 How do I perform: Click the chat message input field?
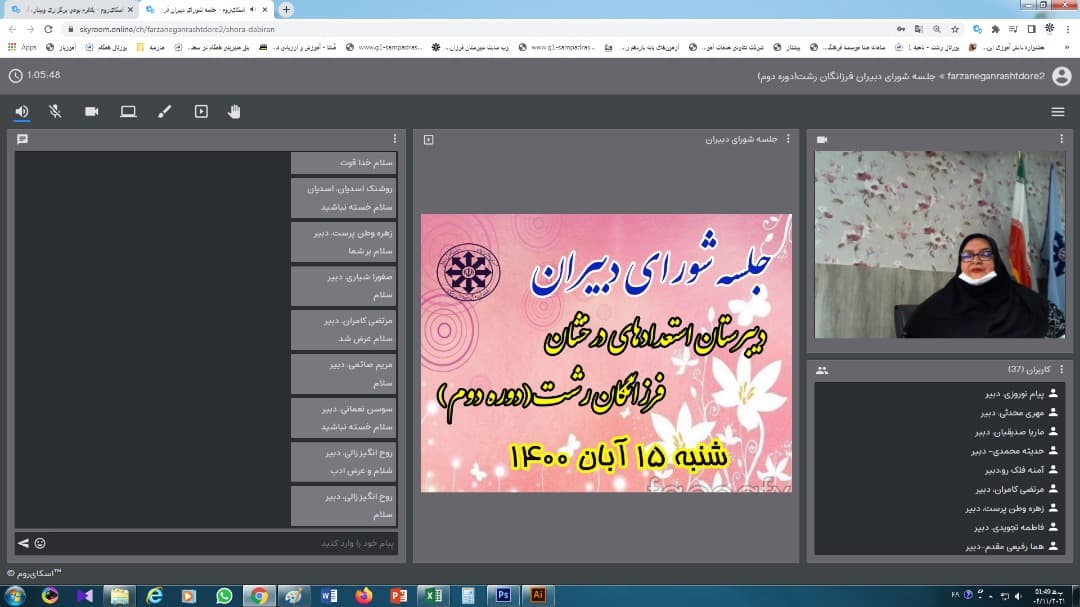(x=220, y=543)
